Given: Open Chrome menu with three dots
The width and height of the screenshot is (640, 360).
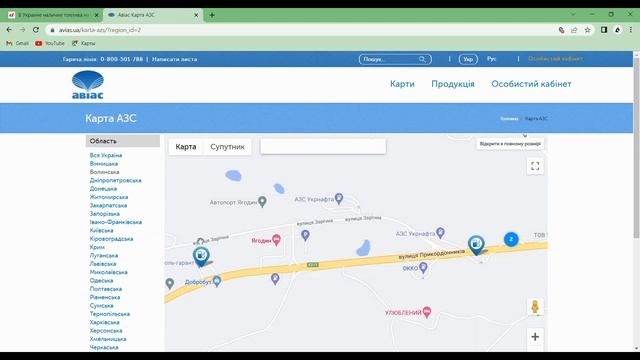Looking at the screenshot, I should coord(631,30).
